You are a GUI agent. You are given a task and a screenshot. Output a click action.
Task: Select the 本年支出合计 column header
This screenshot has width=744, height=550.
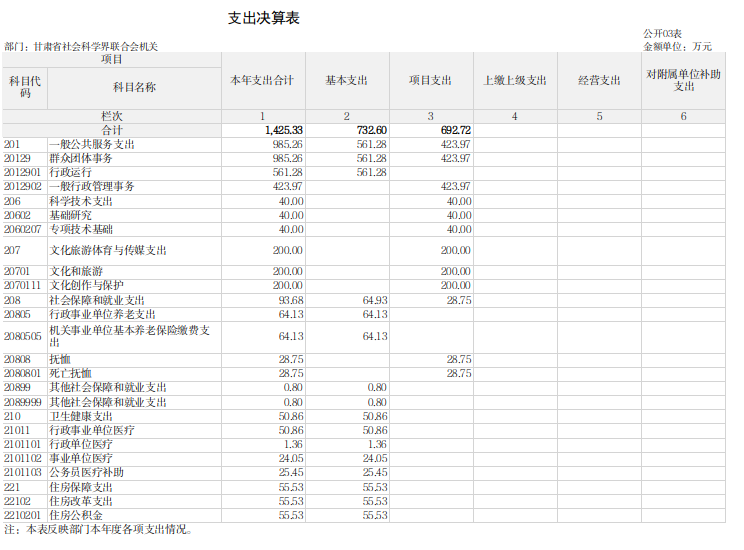[x=262, y=80]
